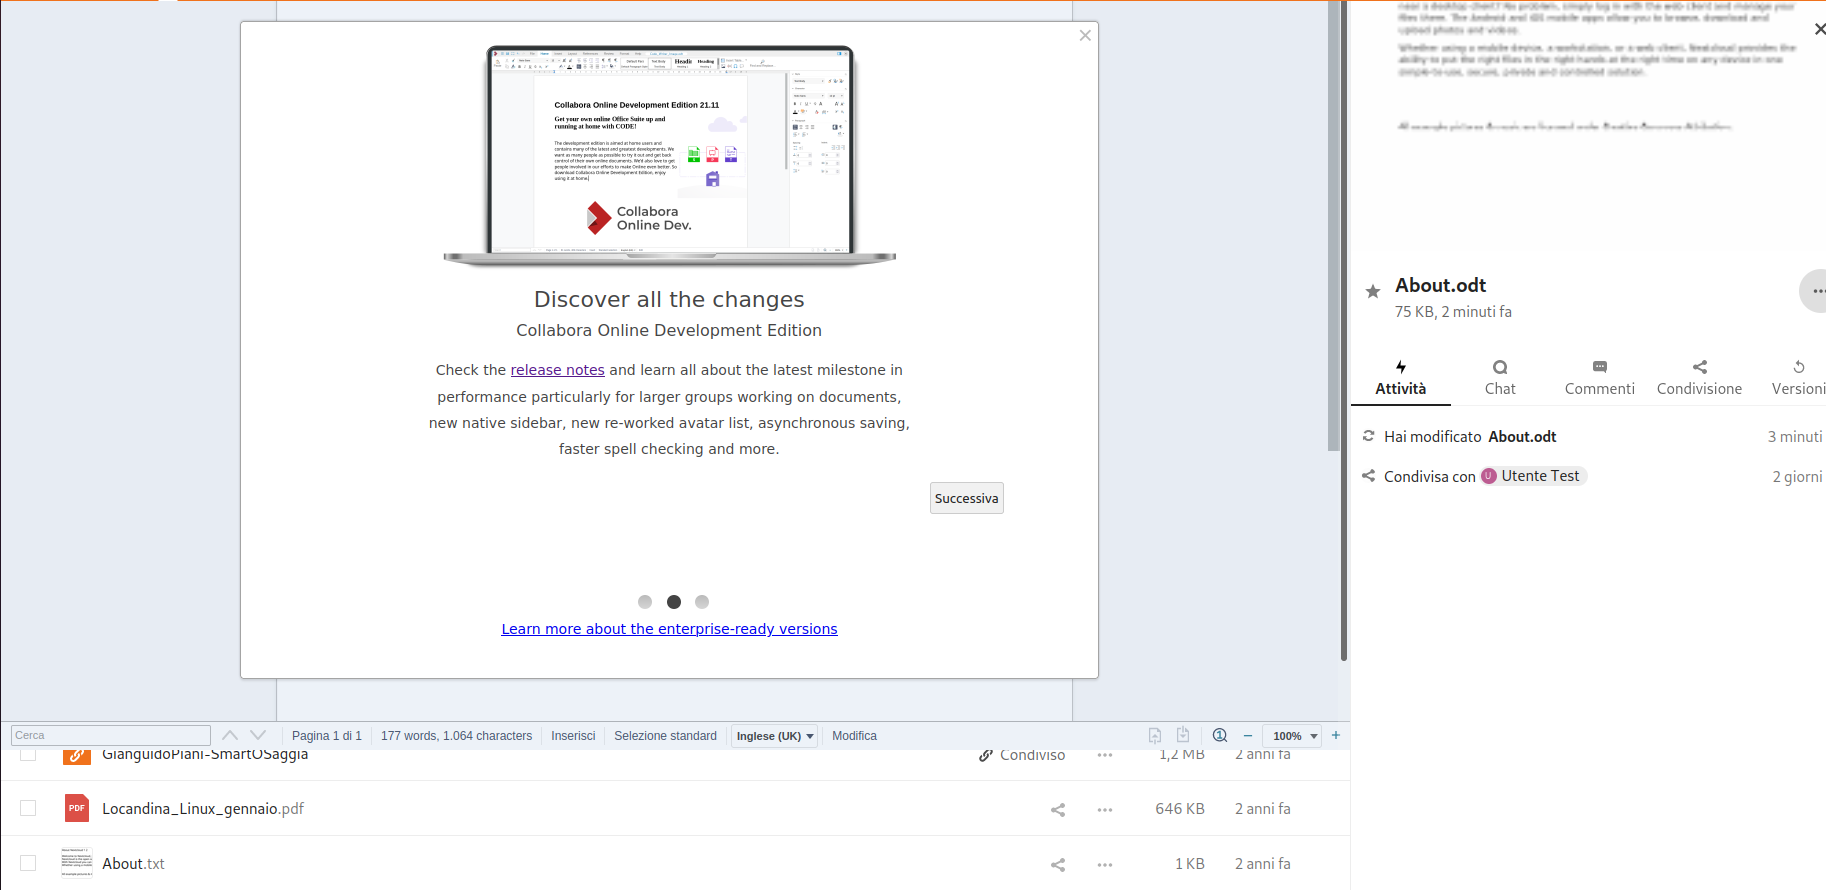Click the zoom in plus icon

(x=1336, y=735)
